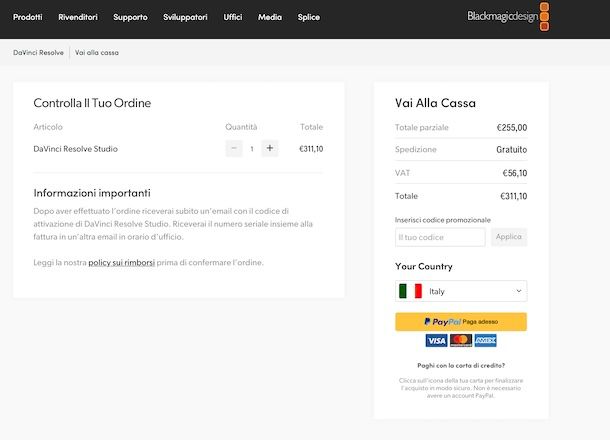
Task: Open the Prodotti menu
Action: (x=28, y=17)
